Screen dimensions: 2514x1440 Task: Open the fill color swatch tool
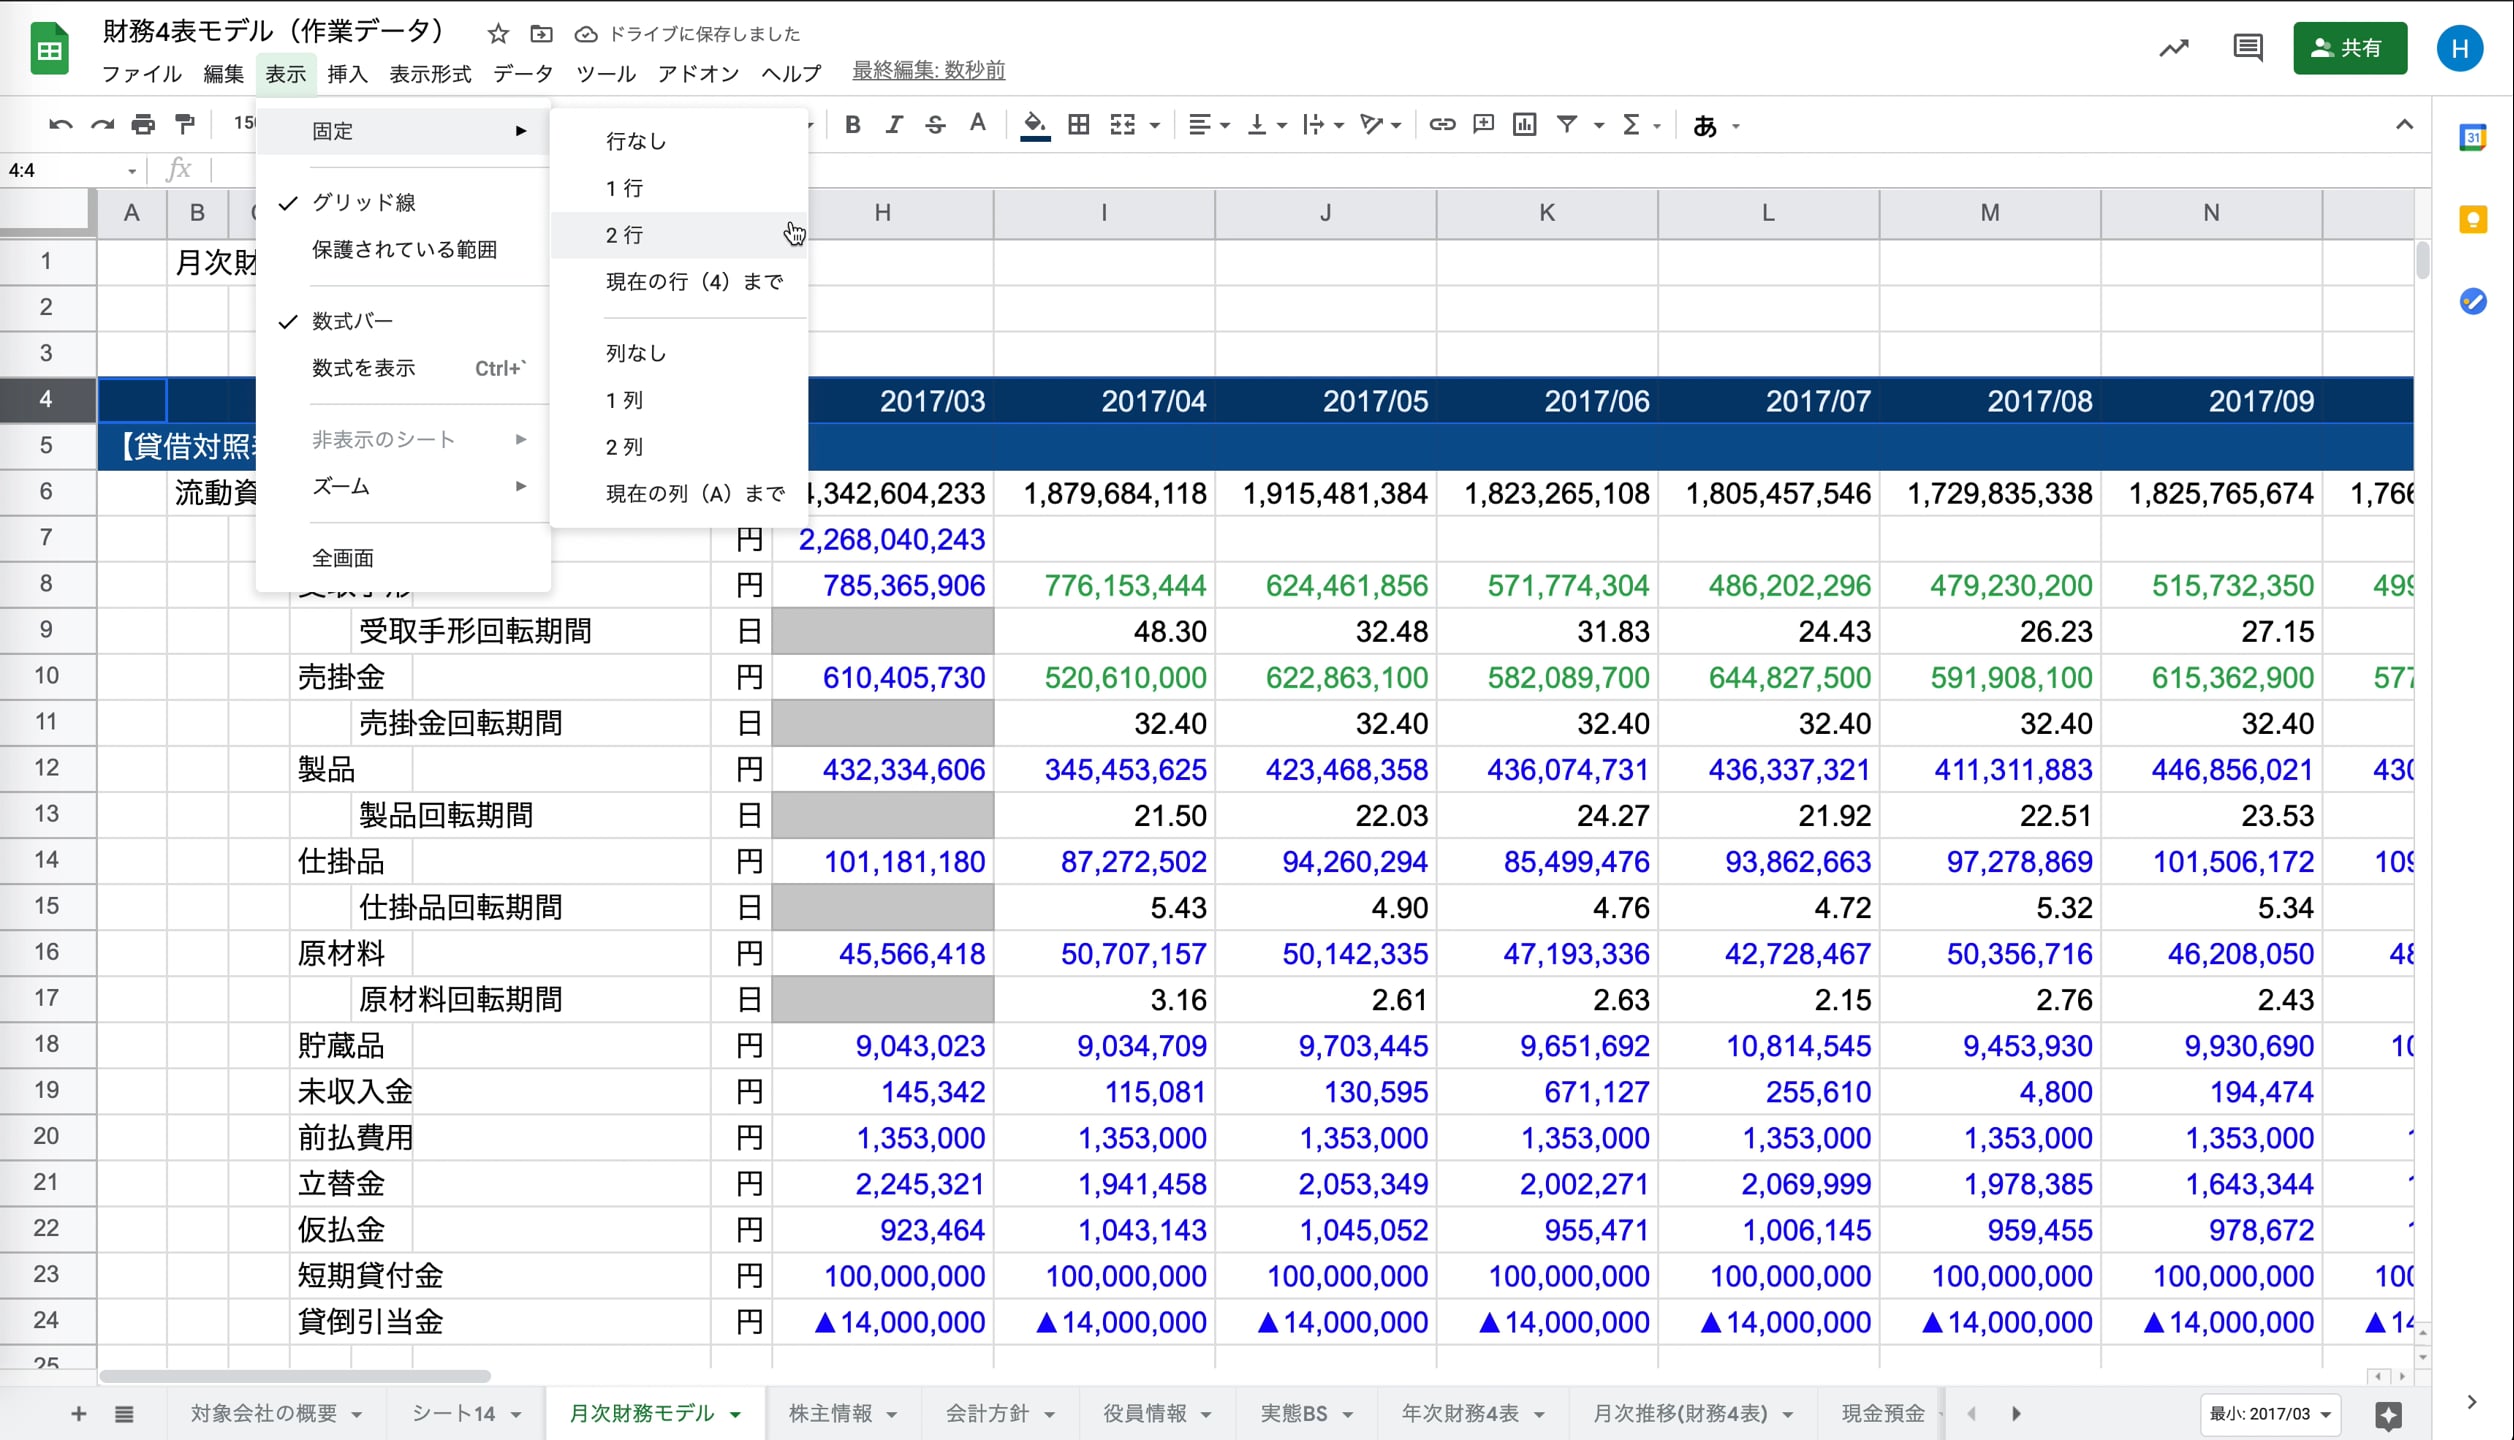pyautogui.click(x=1035, y=125)
